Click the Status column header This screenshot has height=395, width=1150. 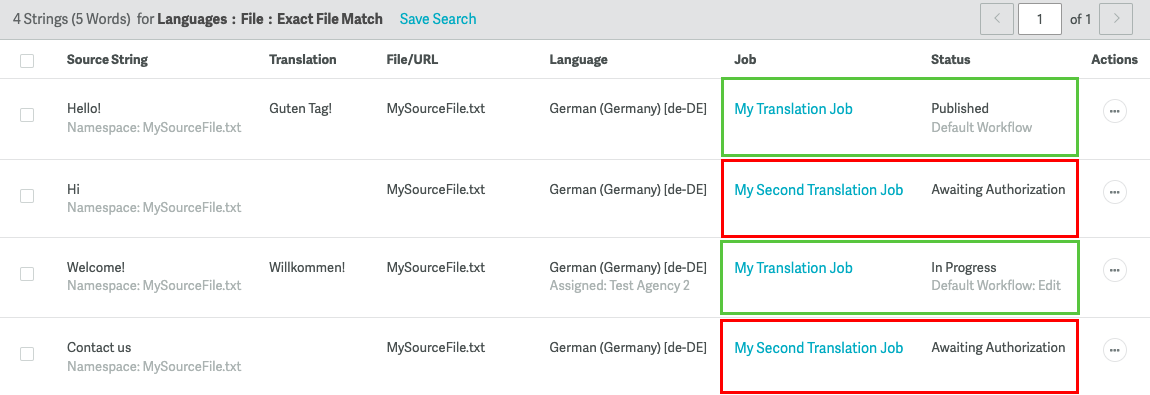[951, 60]
